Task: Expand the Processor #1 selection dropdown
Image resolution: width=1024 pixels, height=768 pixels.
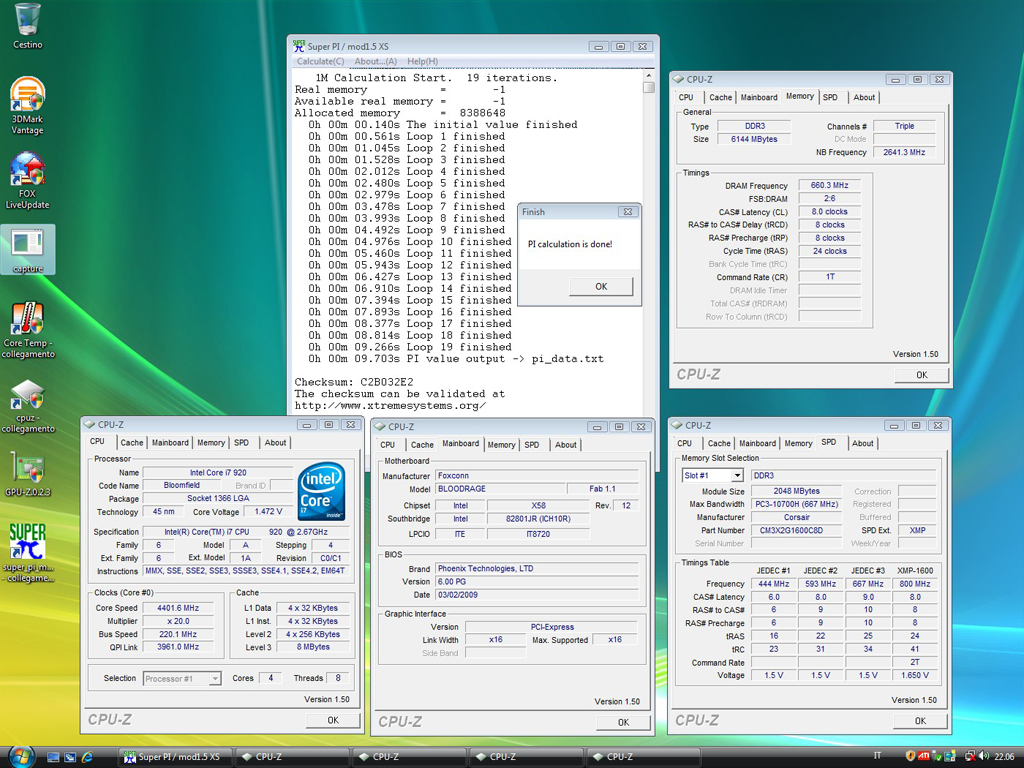Action: (215, 679)
